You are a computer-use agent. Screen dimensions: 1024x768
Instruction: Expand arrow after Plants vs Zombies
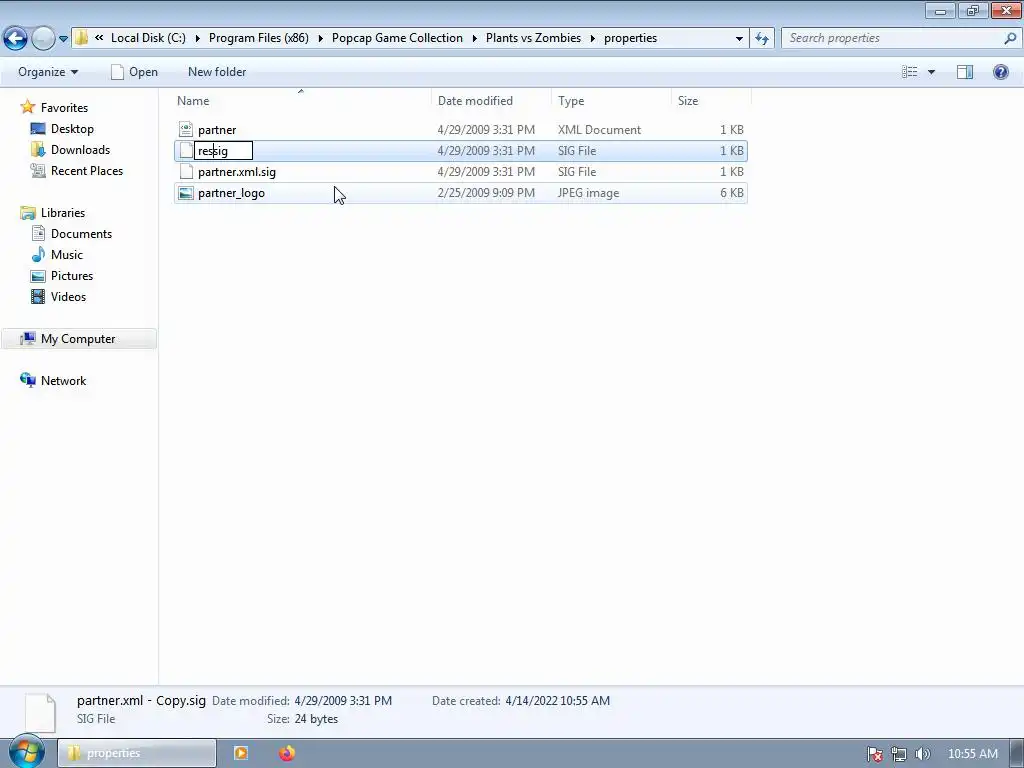point(592,38)
